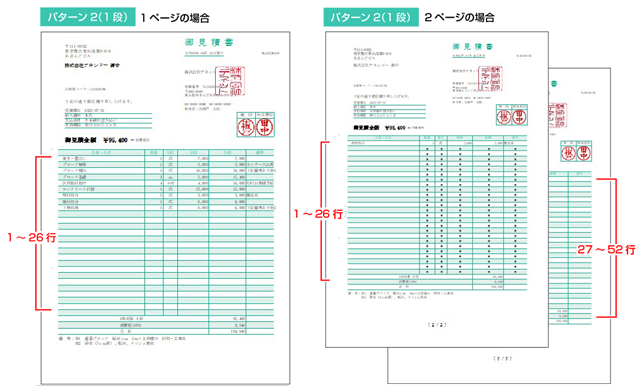Click the partially hidden red seal on the back page
The height and width of the screenshot is (387, 640).
pyautogui.click(x=558, y=115)
